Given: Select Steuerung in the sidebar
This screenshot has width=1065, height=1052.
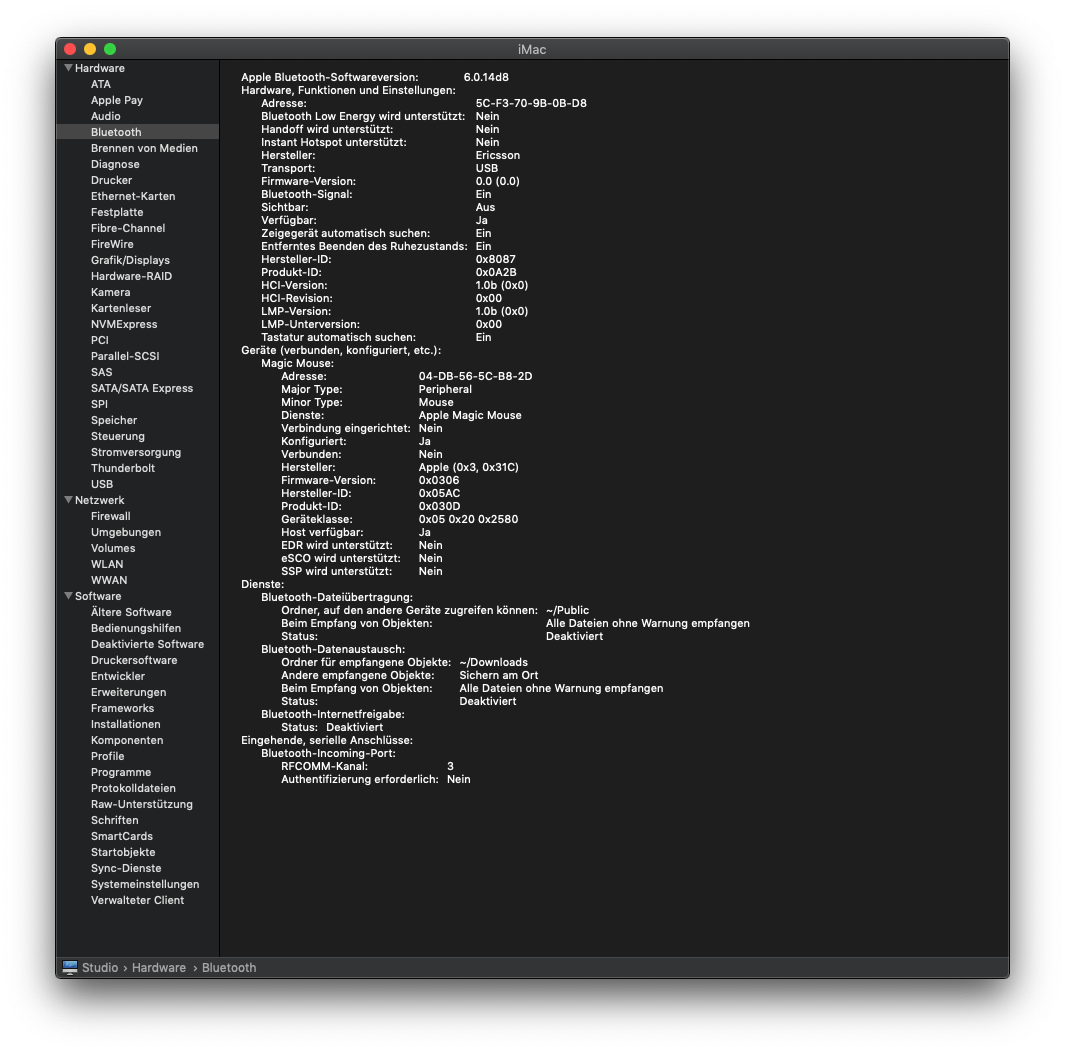Looking at the screenshot, I should tap(118, 436).
